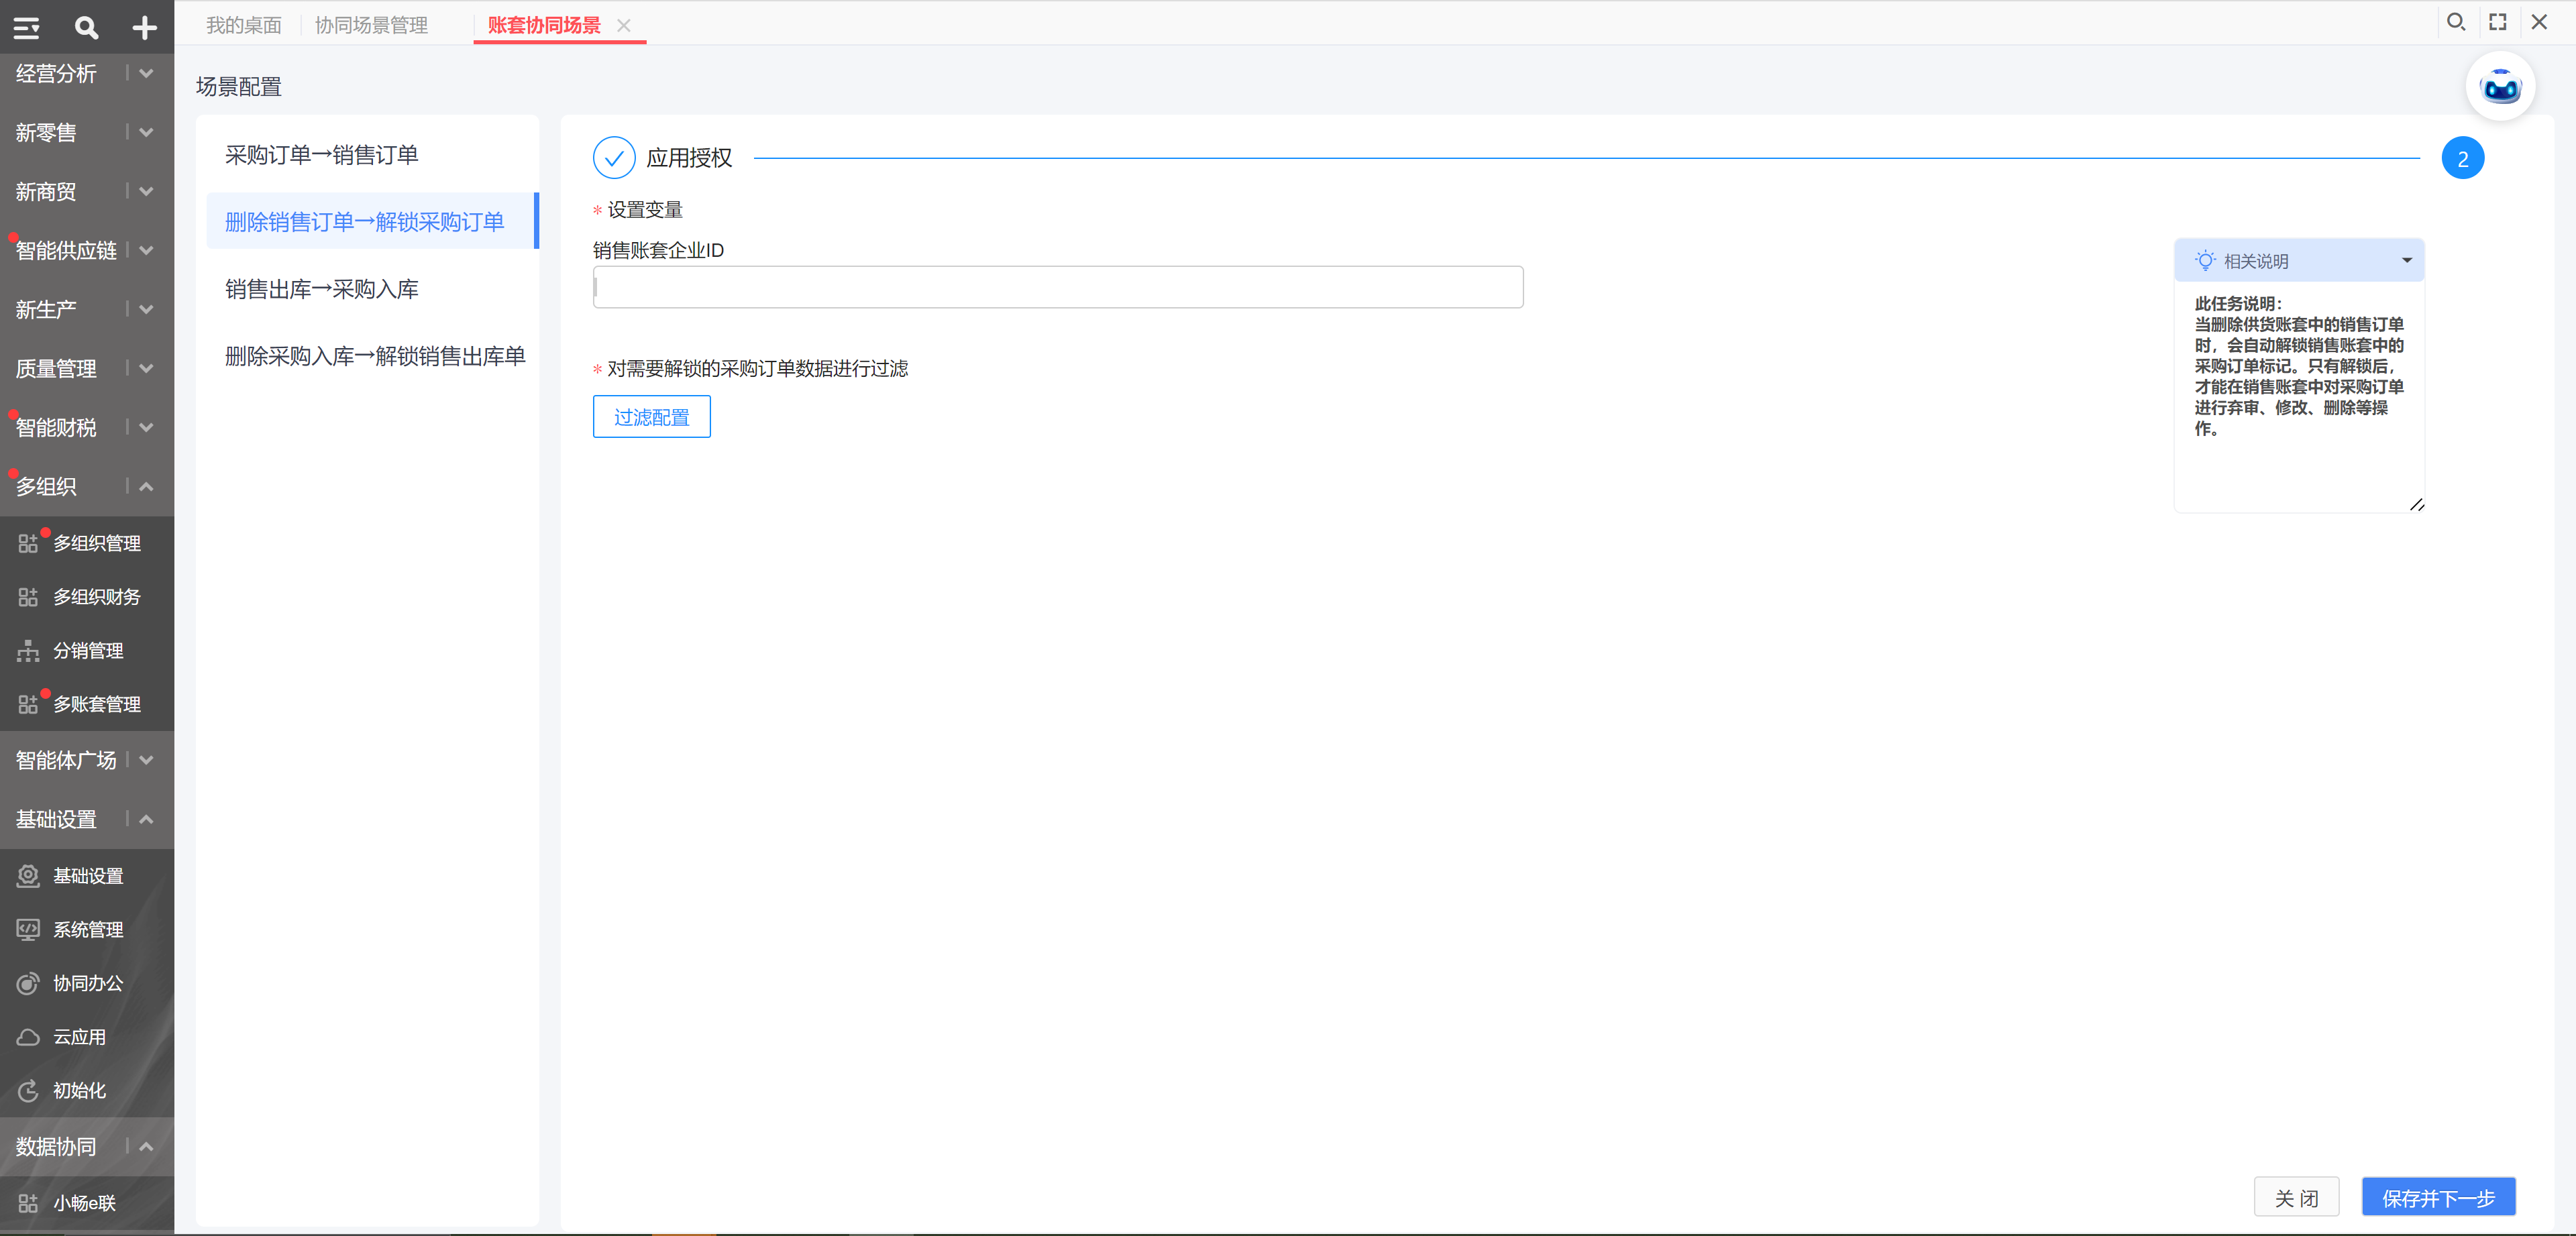Toggle the sidebar menu collapse icon
Viewport: 2576px width, 1236px height.
[x=27, y=27]
